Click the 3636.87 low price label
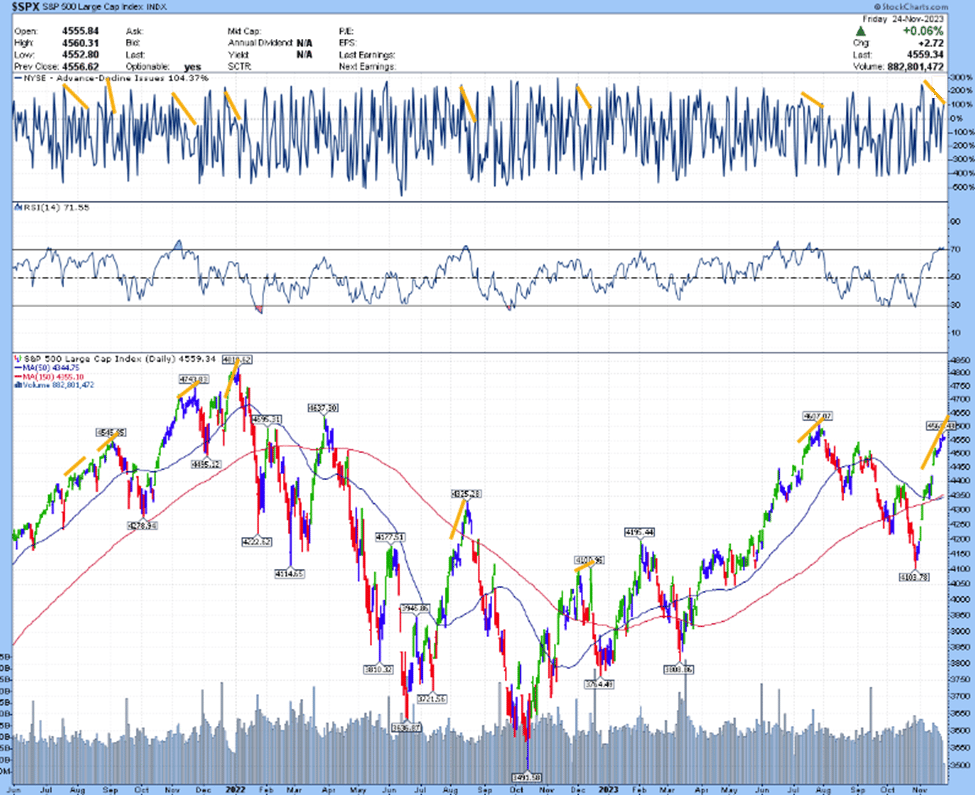The height and width of the screenshot is (795, 975). 406,727
